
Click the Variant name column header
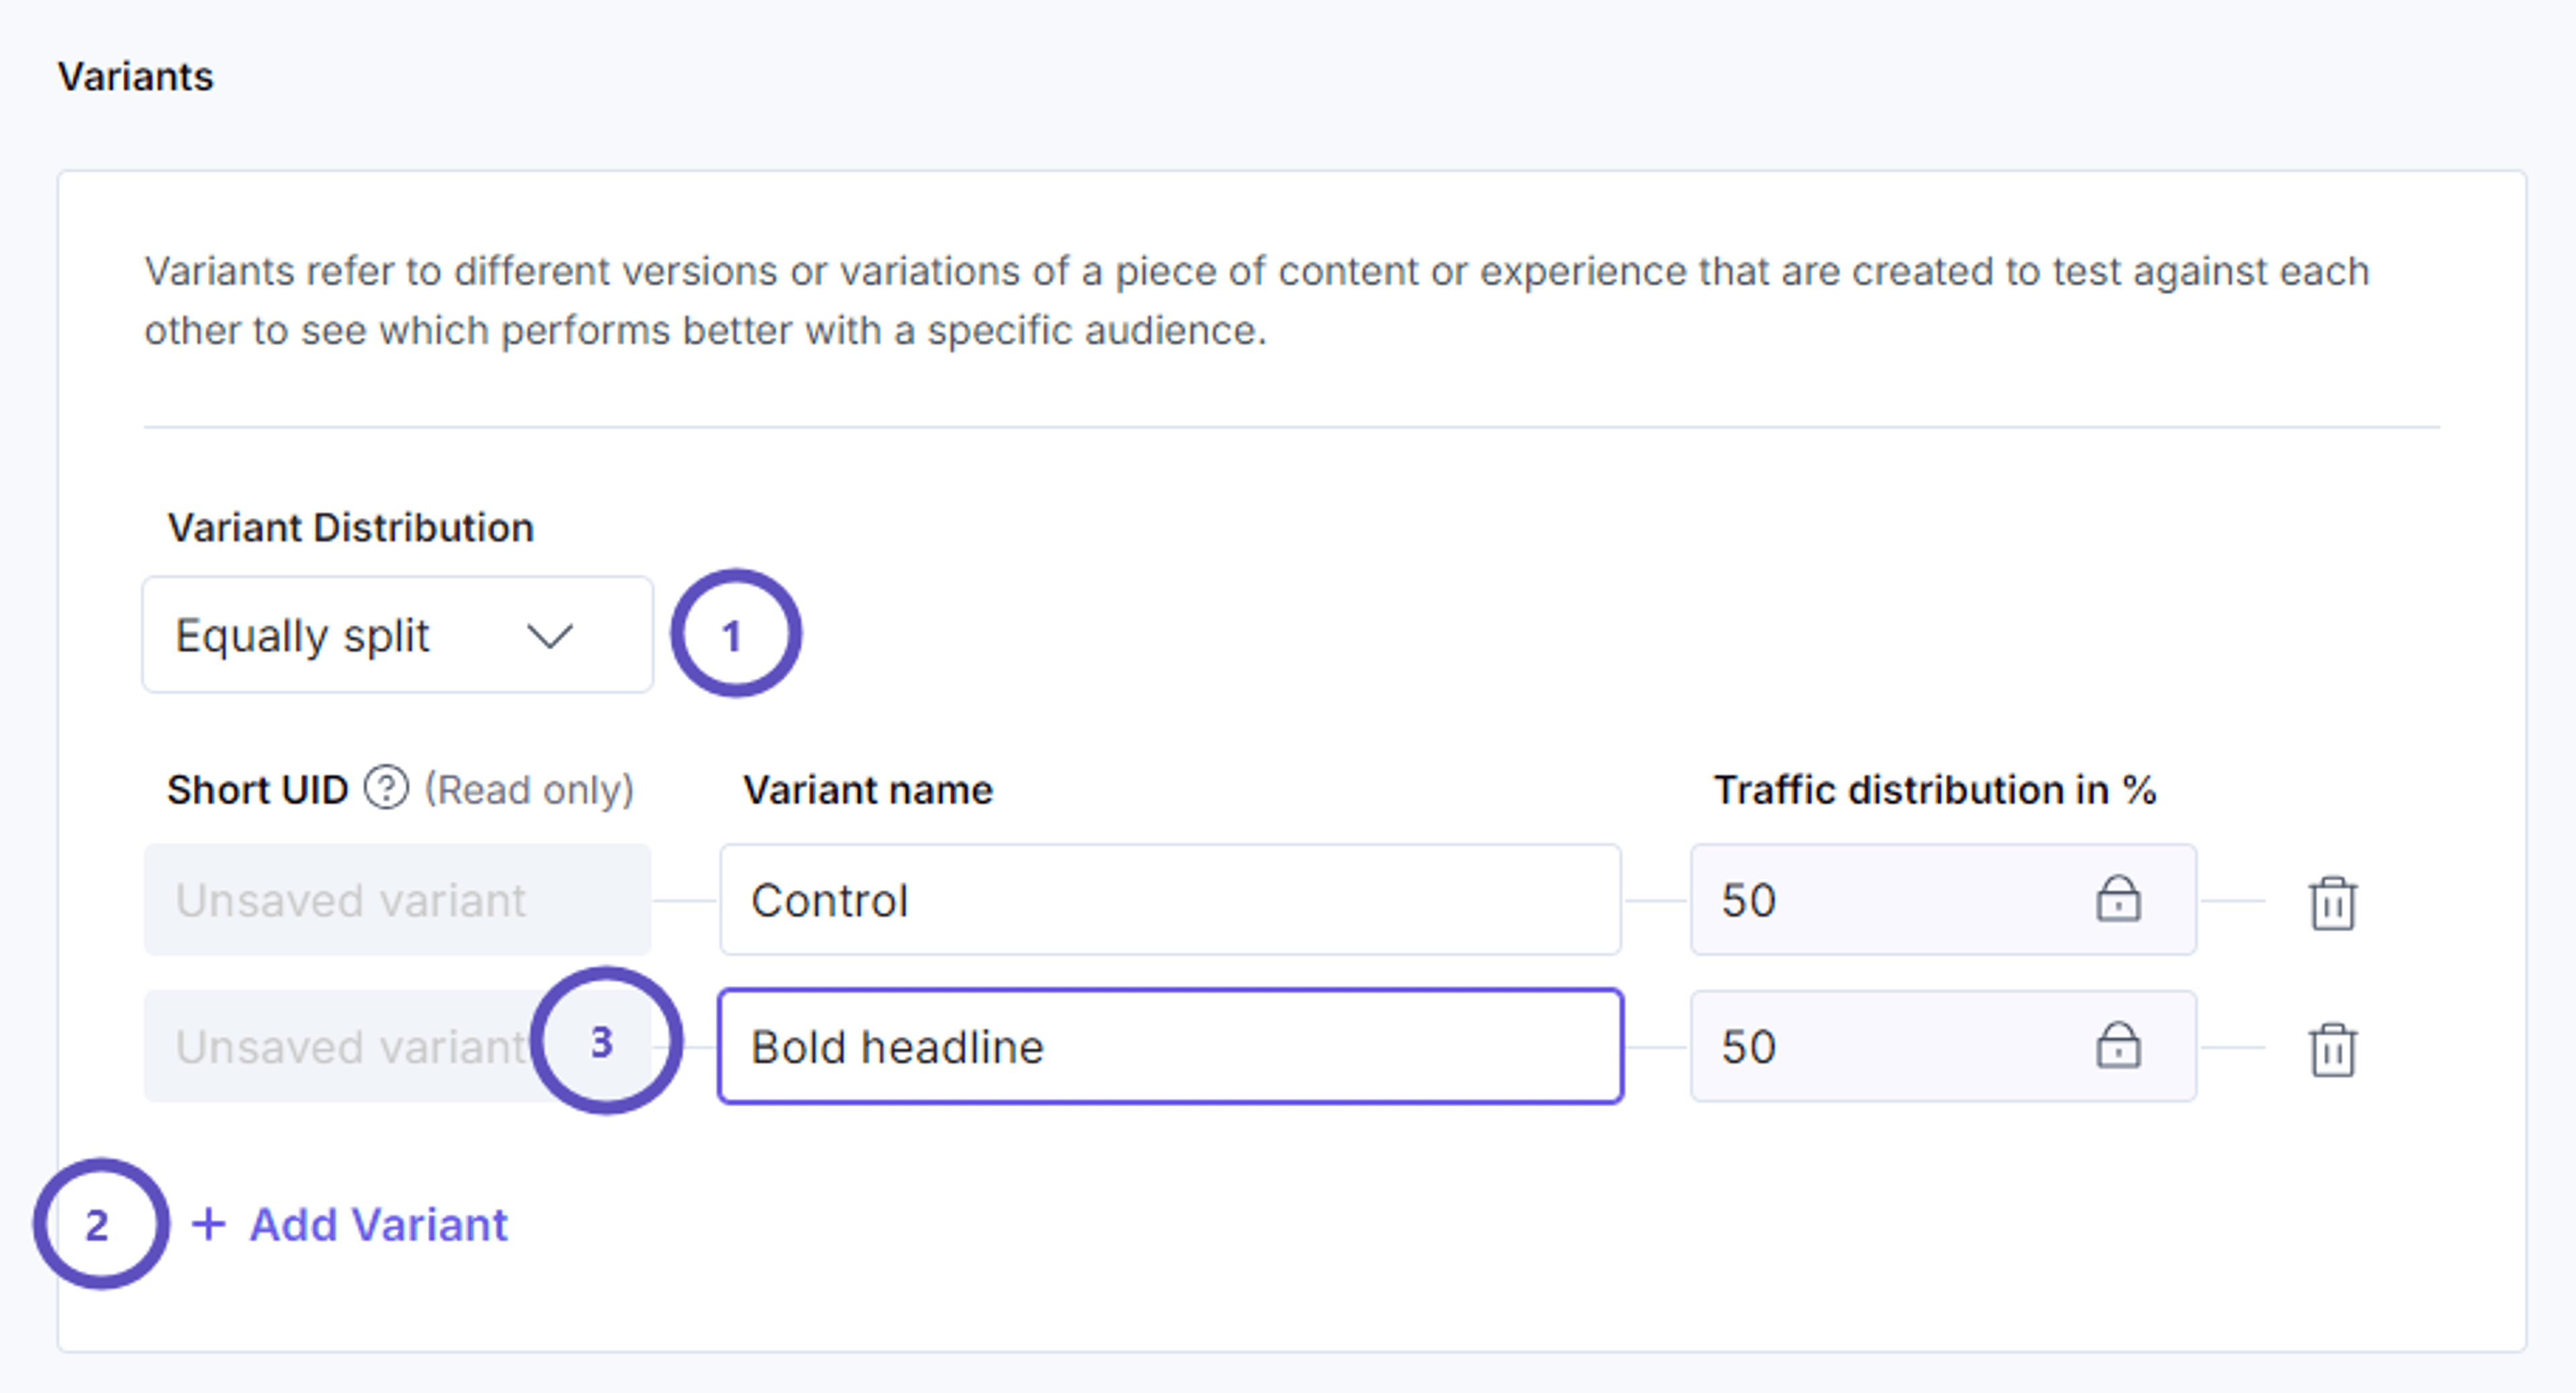pyautogui.click(x=867, y=789)
